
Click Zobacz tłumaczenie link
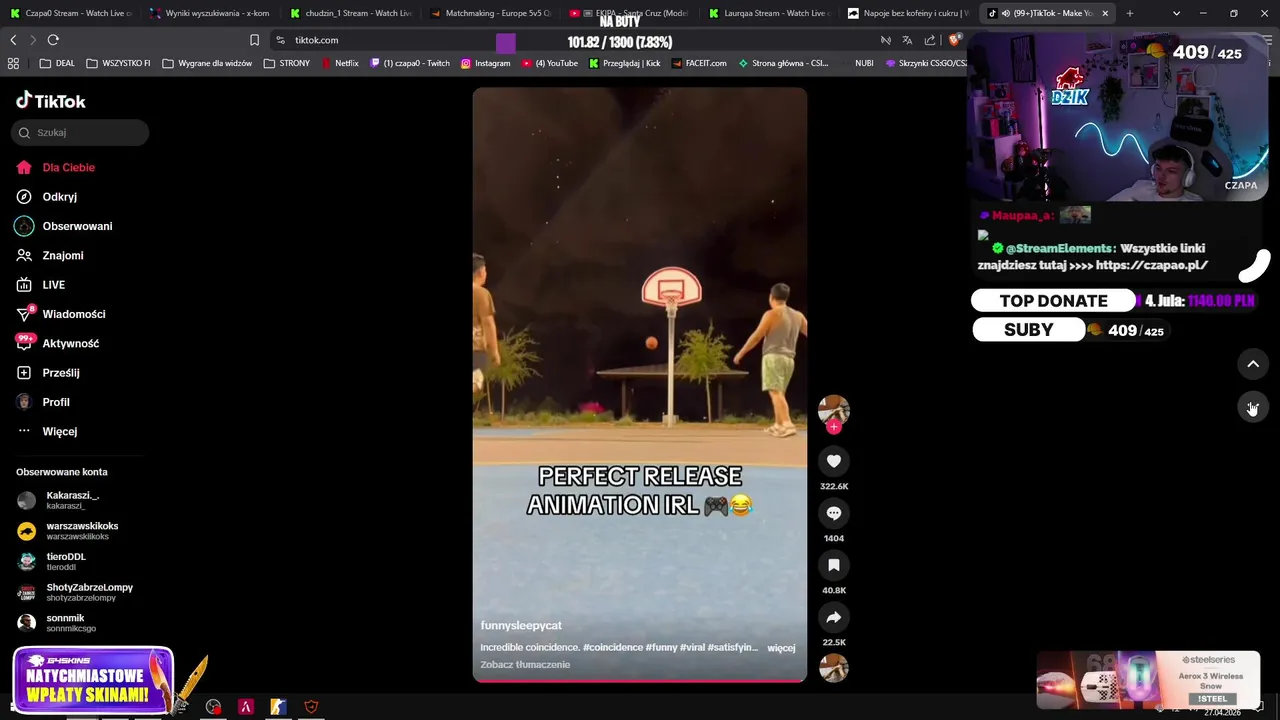click(525, 665)
